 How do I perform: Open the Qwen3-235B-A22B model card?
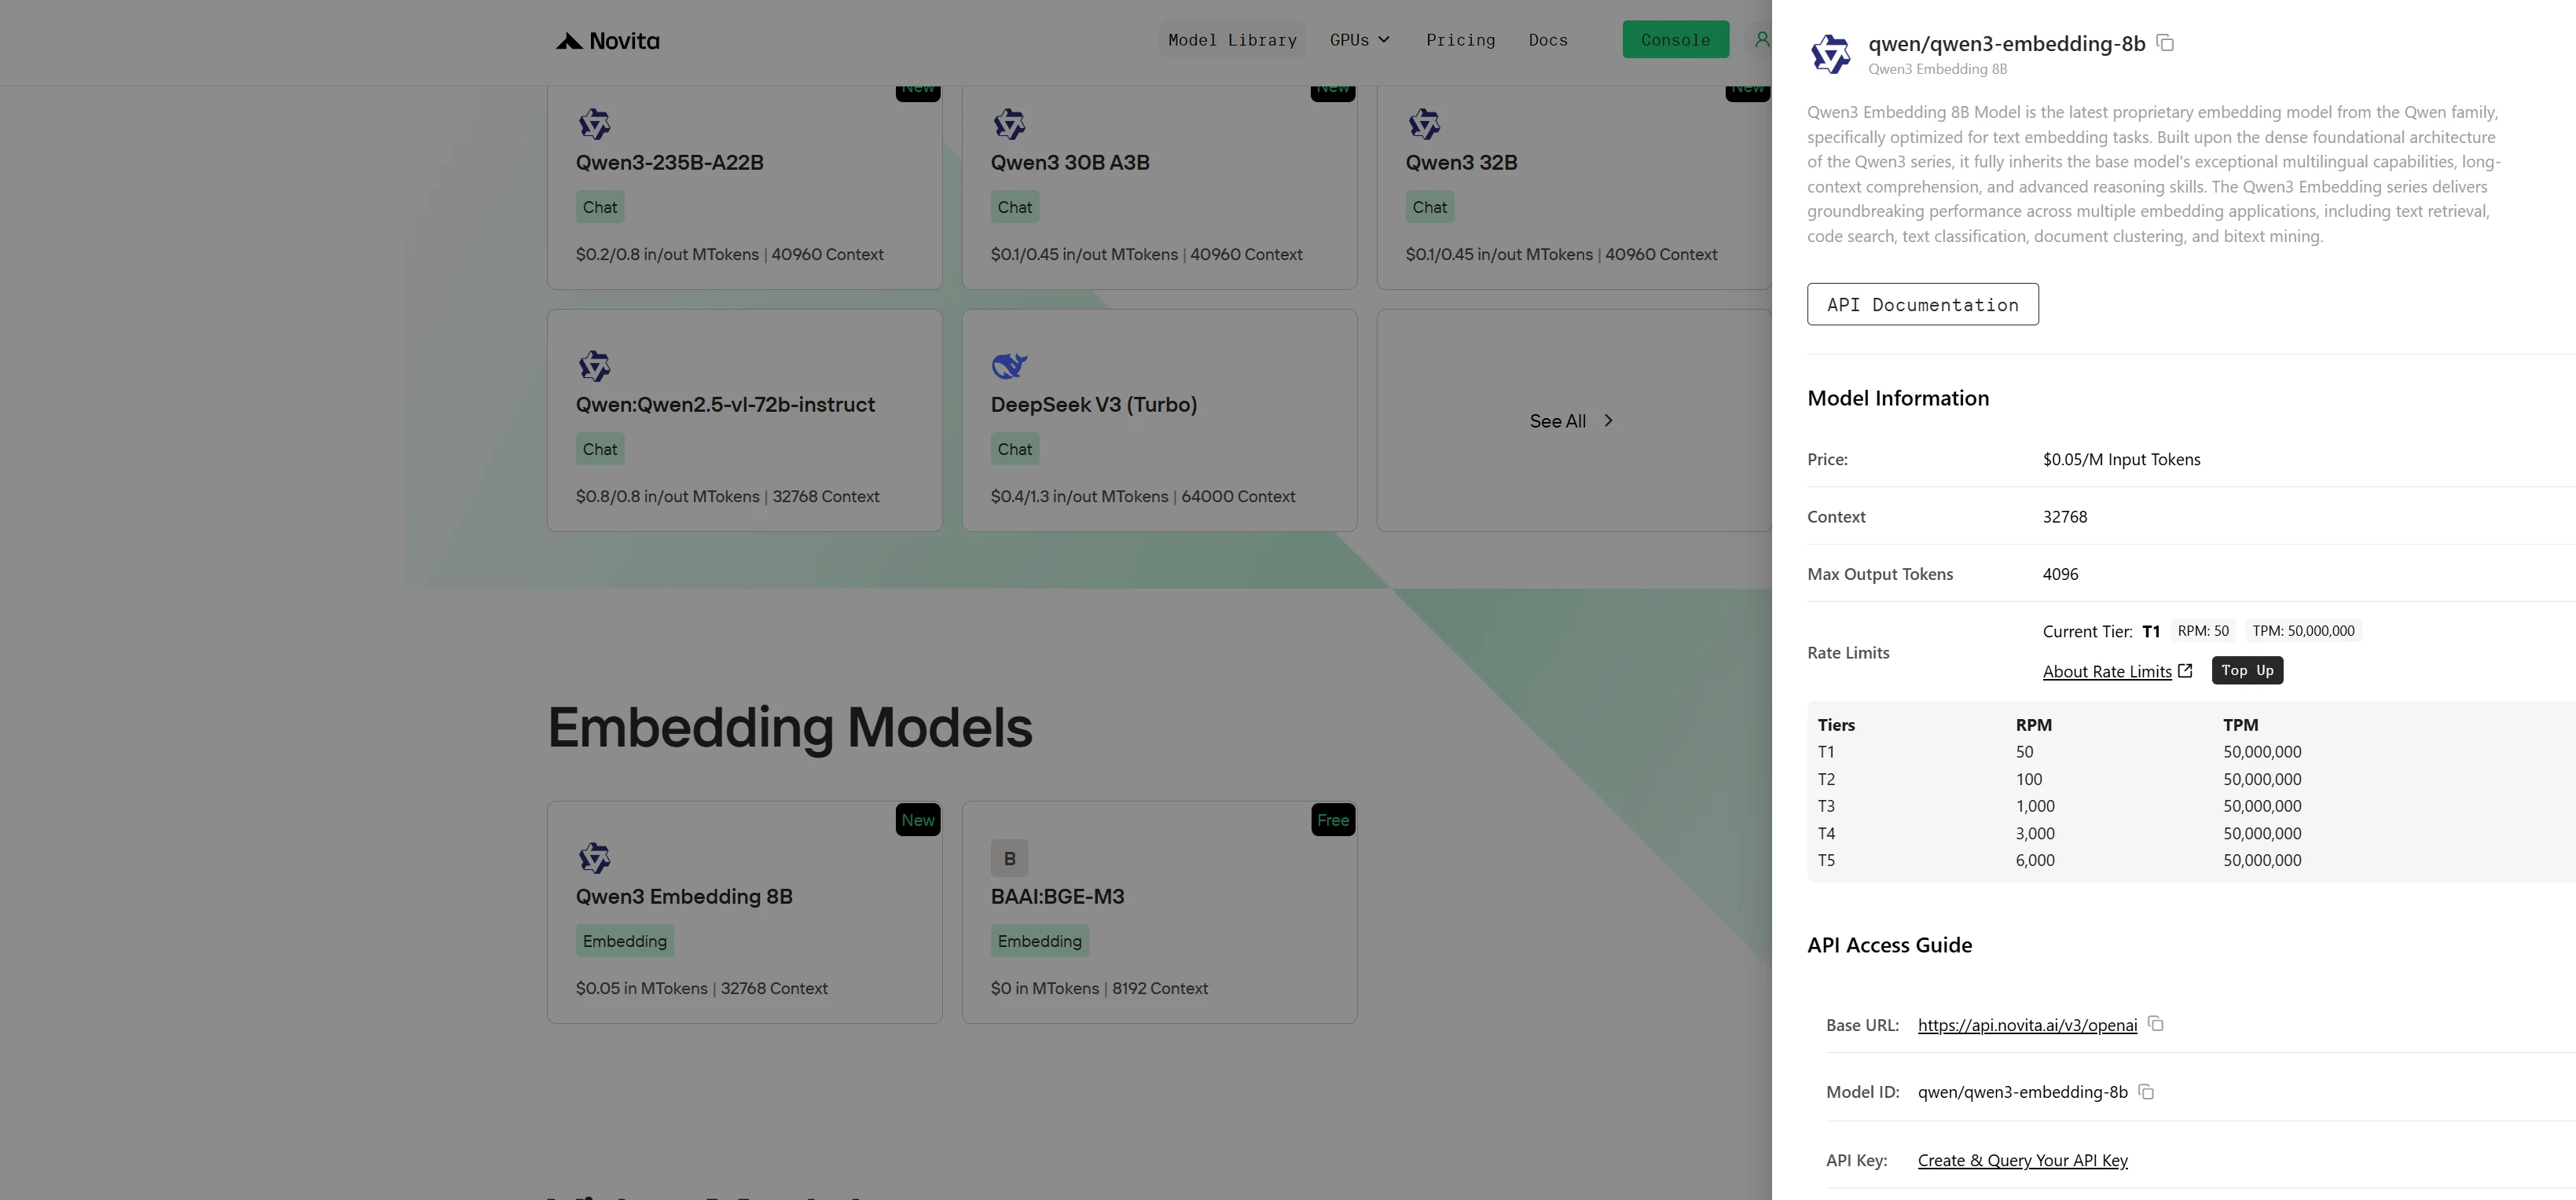point(744,188)
